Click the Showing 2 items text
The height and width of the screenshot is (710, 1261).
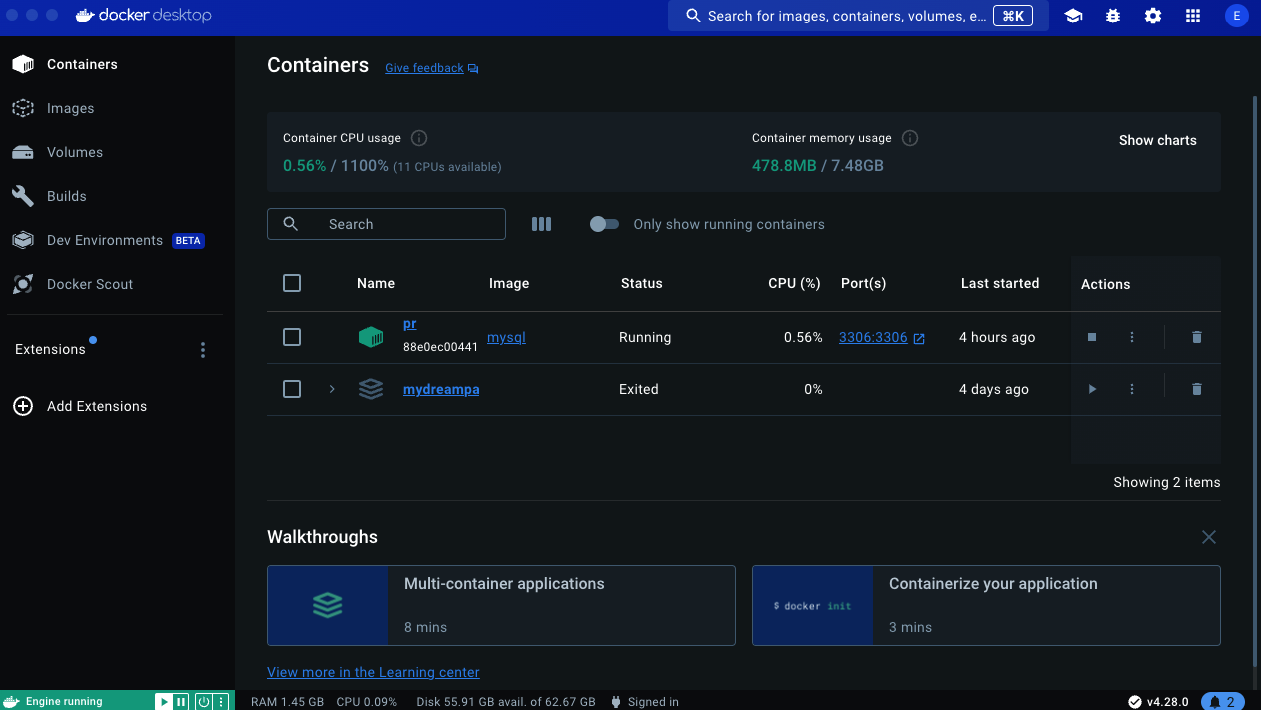(1167, 482)
